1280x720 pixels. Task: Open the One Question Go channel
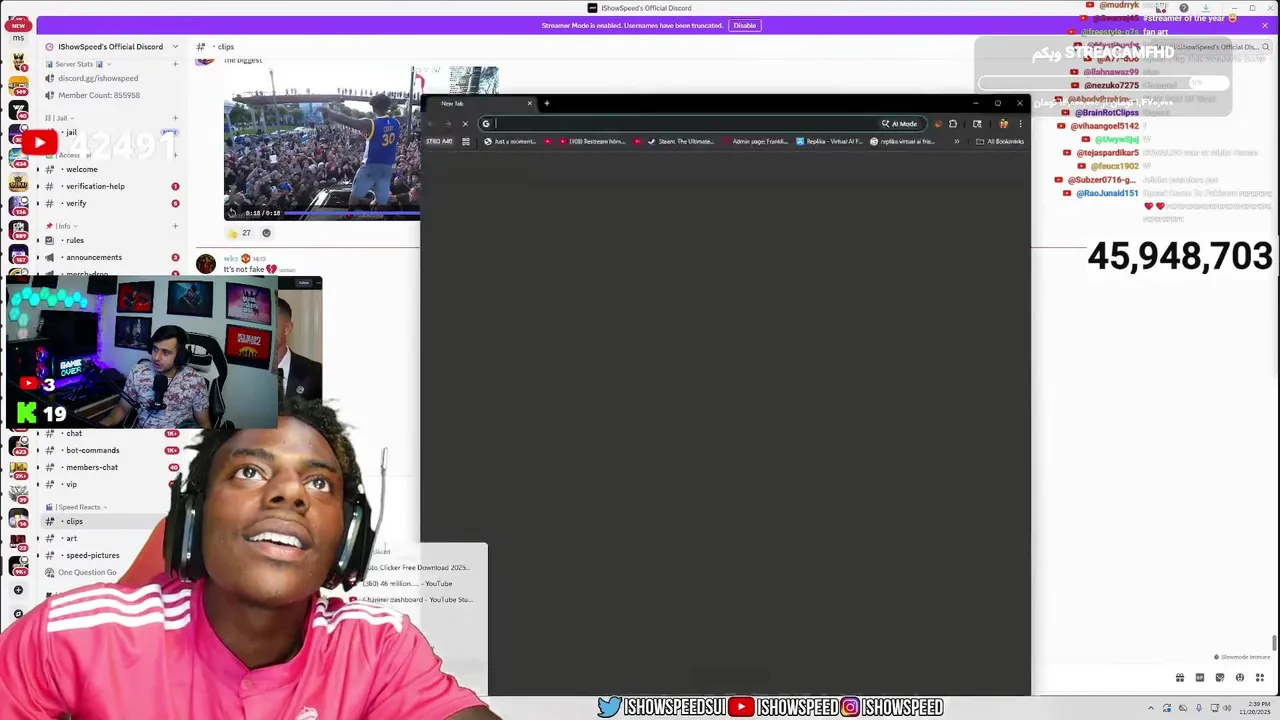pyautogui.click(x=87, y=572)
